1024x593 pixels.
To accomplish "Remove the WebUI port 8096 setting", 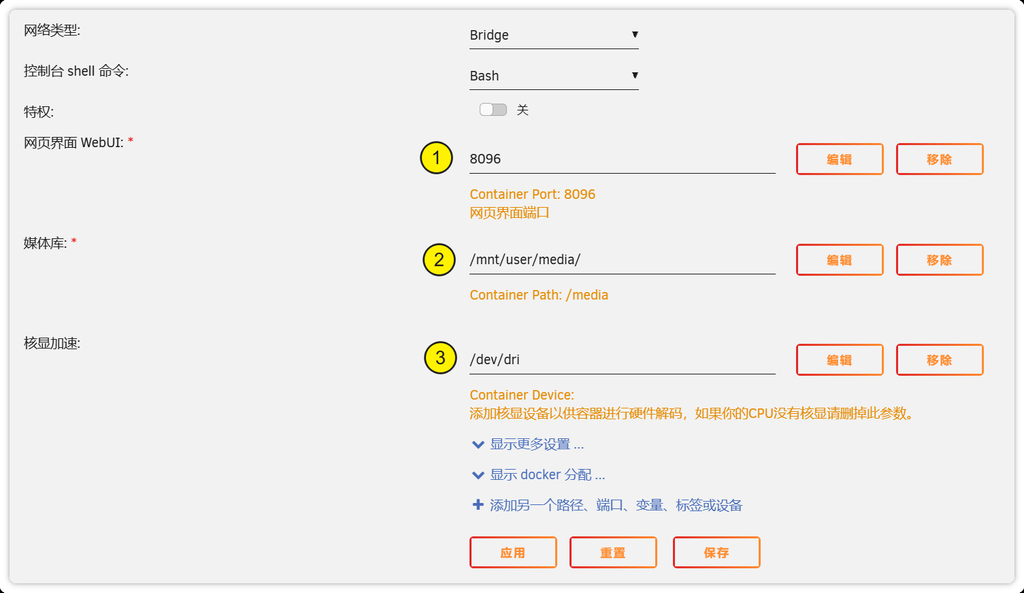I will [x=939, y=159].
